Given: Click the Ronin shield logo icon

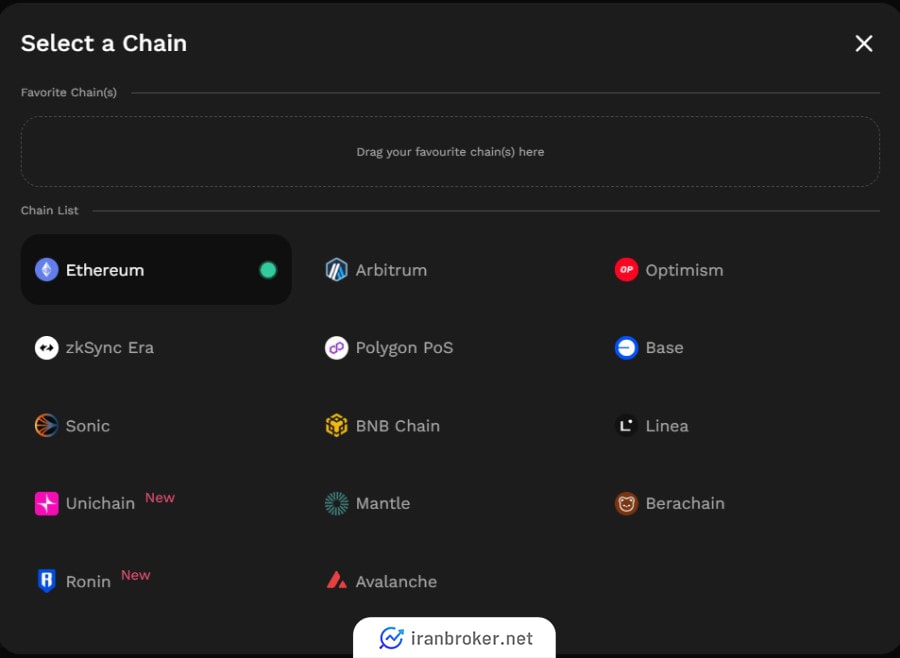Looking at the screenshot, I should click(46, 581).
